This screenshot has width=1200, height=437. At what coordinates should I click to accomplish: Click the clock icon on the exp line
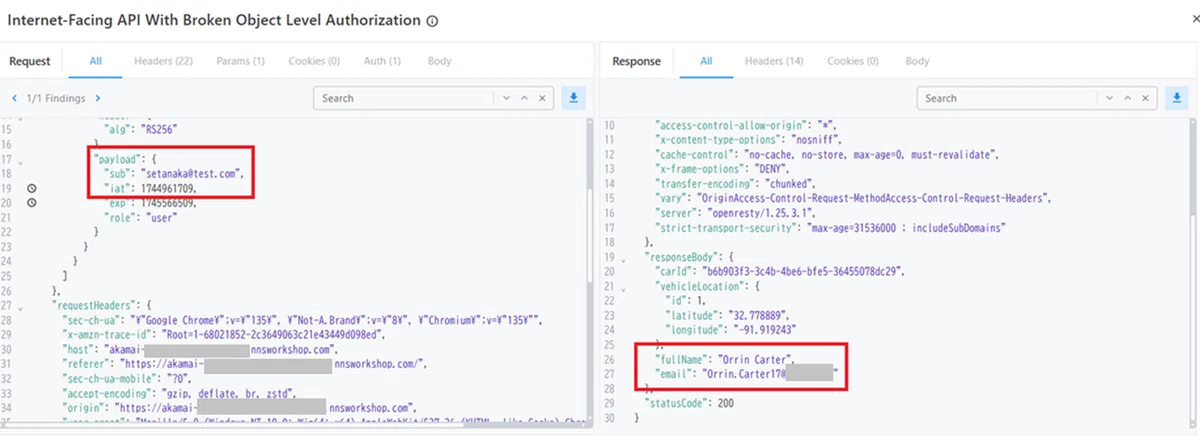pyautogui.click(x=31, y=203)
